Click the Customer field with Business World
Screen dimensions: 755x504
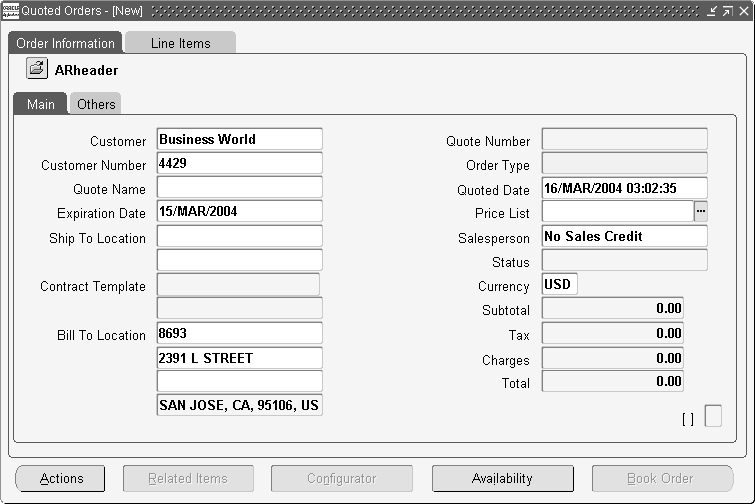240,139
